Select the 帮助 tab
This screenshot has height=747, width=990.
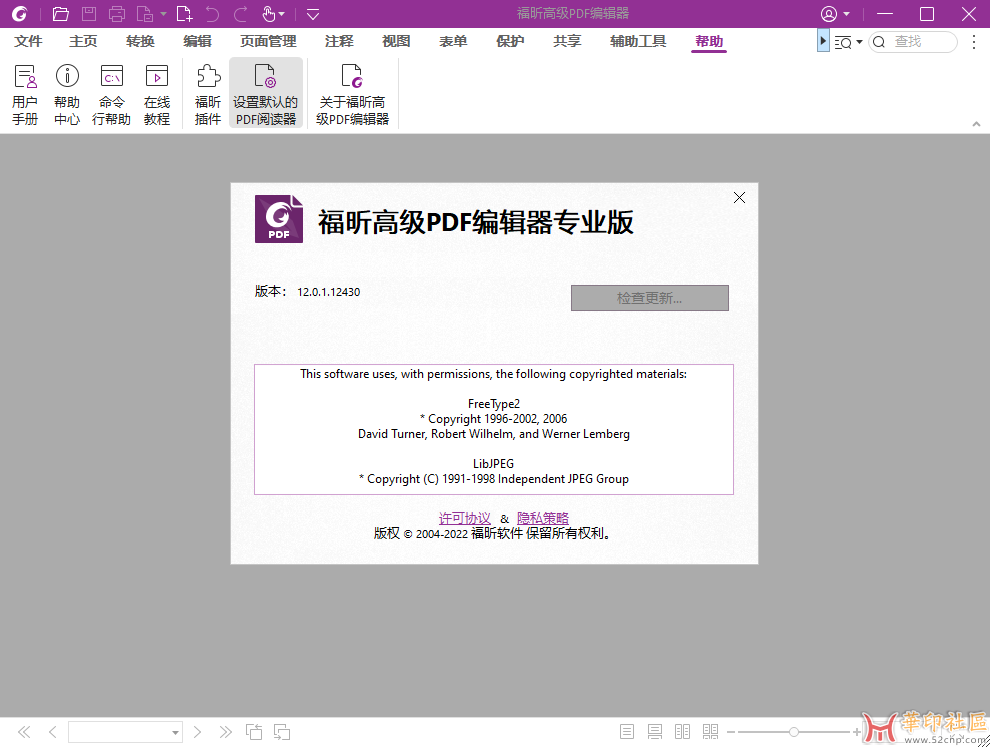709,41
